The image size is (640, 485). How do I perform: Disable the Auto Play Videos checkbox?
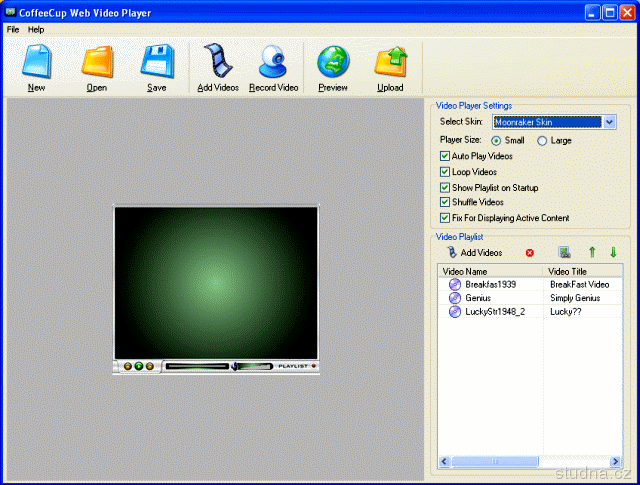click(445, 157)
